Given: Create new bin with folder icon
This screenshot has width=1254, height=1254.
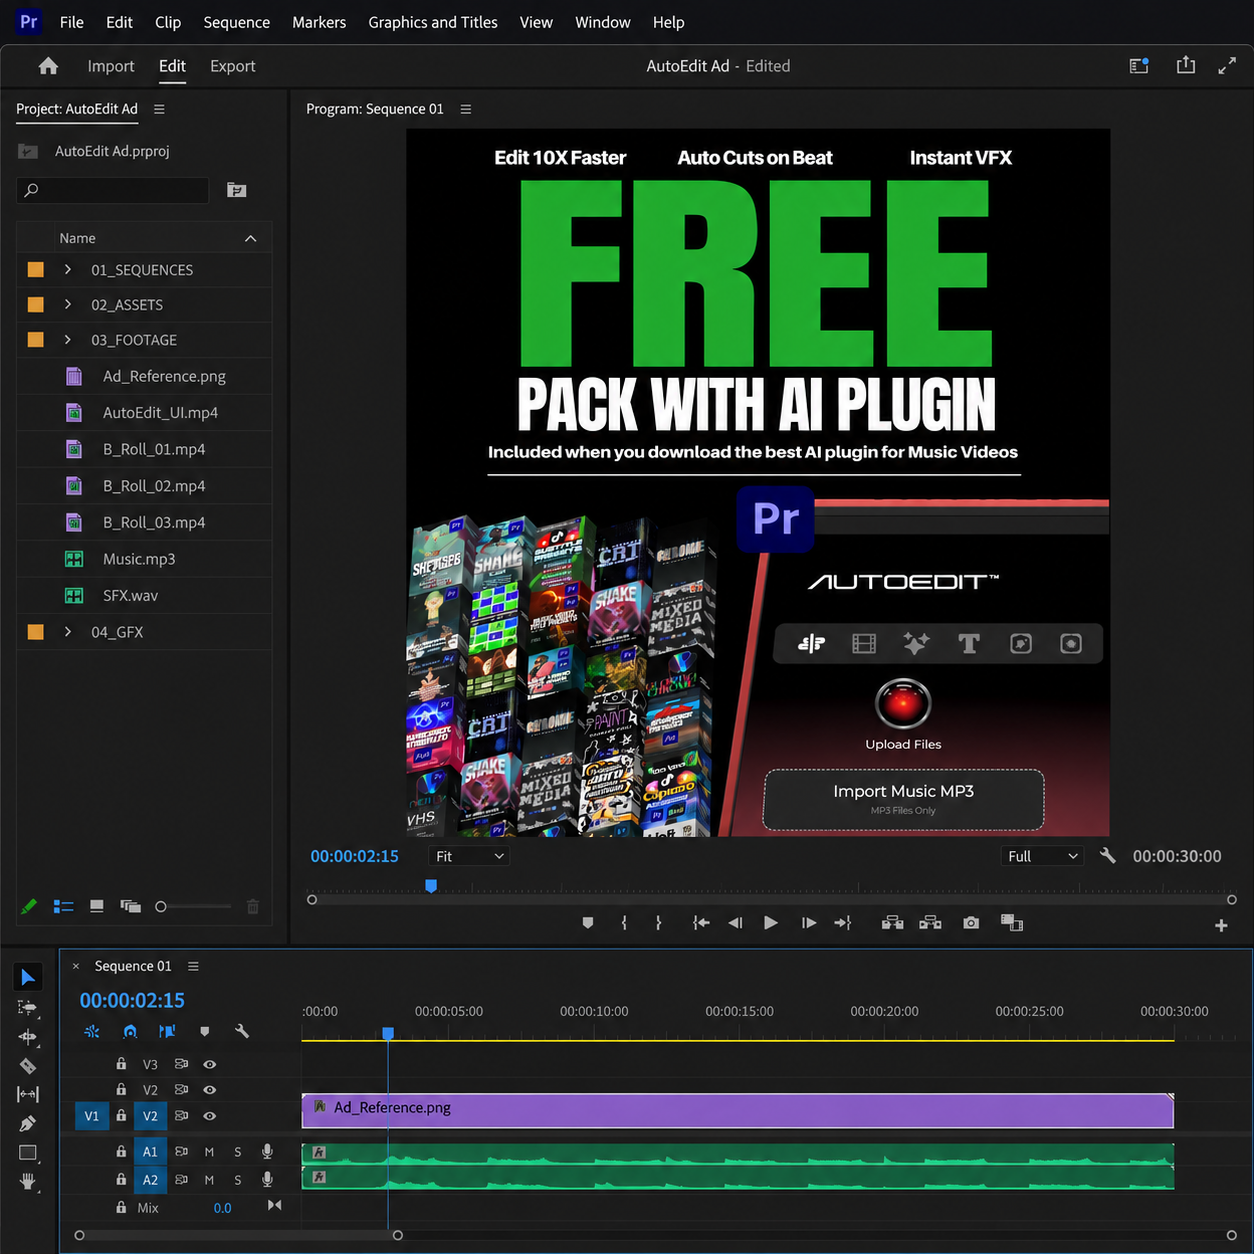Looking at the screenshot, I should pyautogui.click(x=237, y=190).
